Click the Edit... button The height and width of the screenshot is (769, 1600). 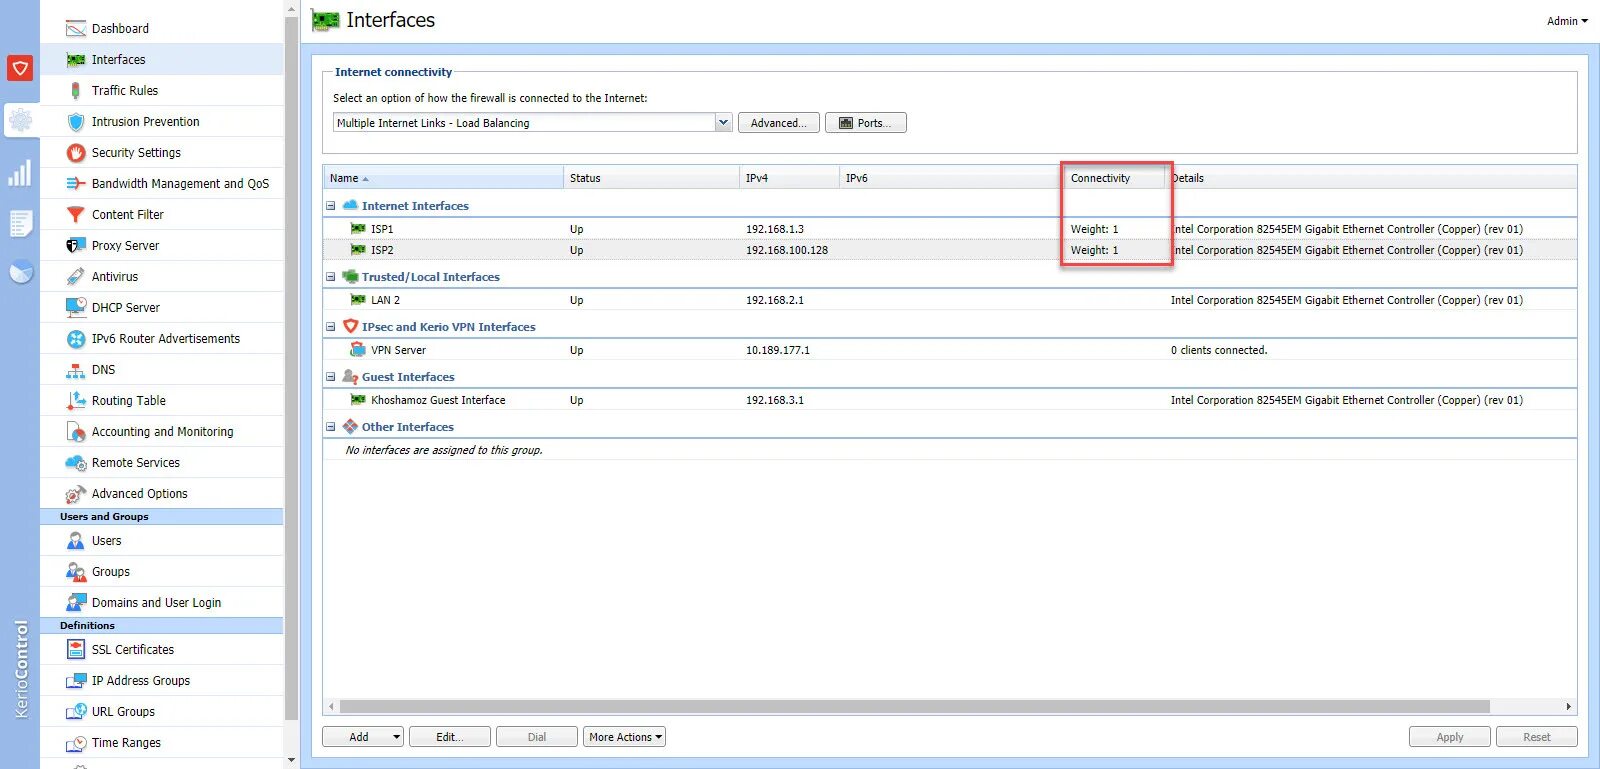pos(450,737)
